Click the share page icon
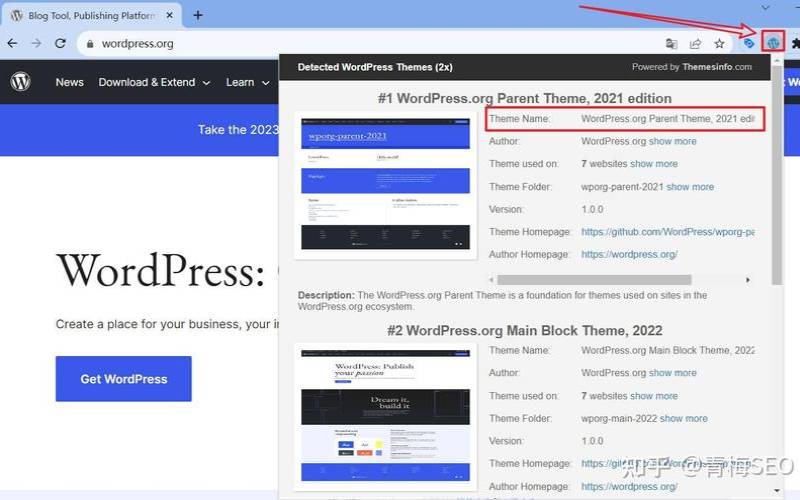Viewport: 800px width, 500px height. 695,44
